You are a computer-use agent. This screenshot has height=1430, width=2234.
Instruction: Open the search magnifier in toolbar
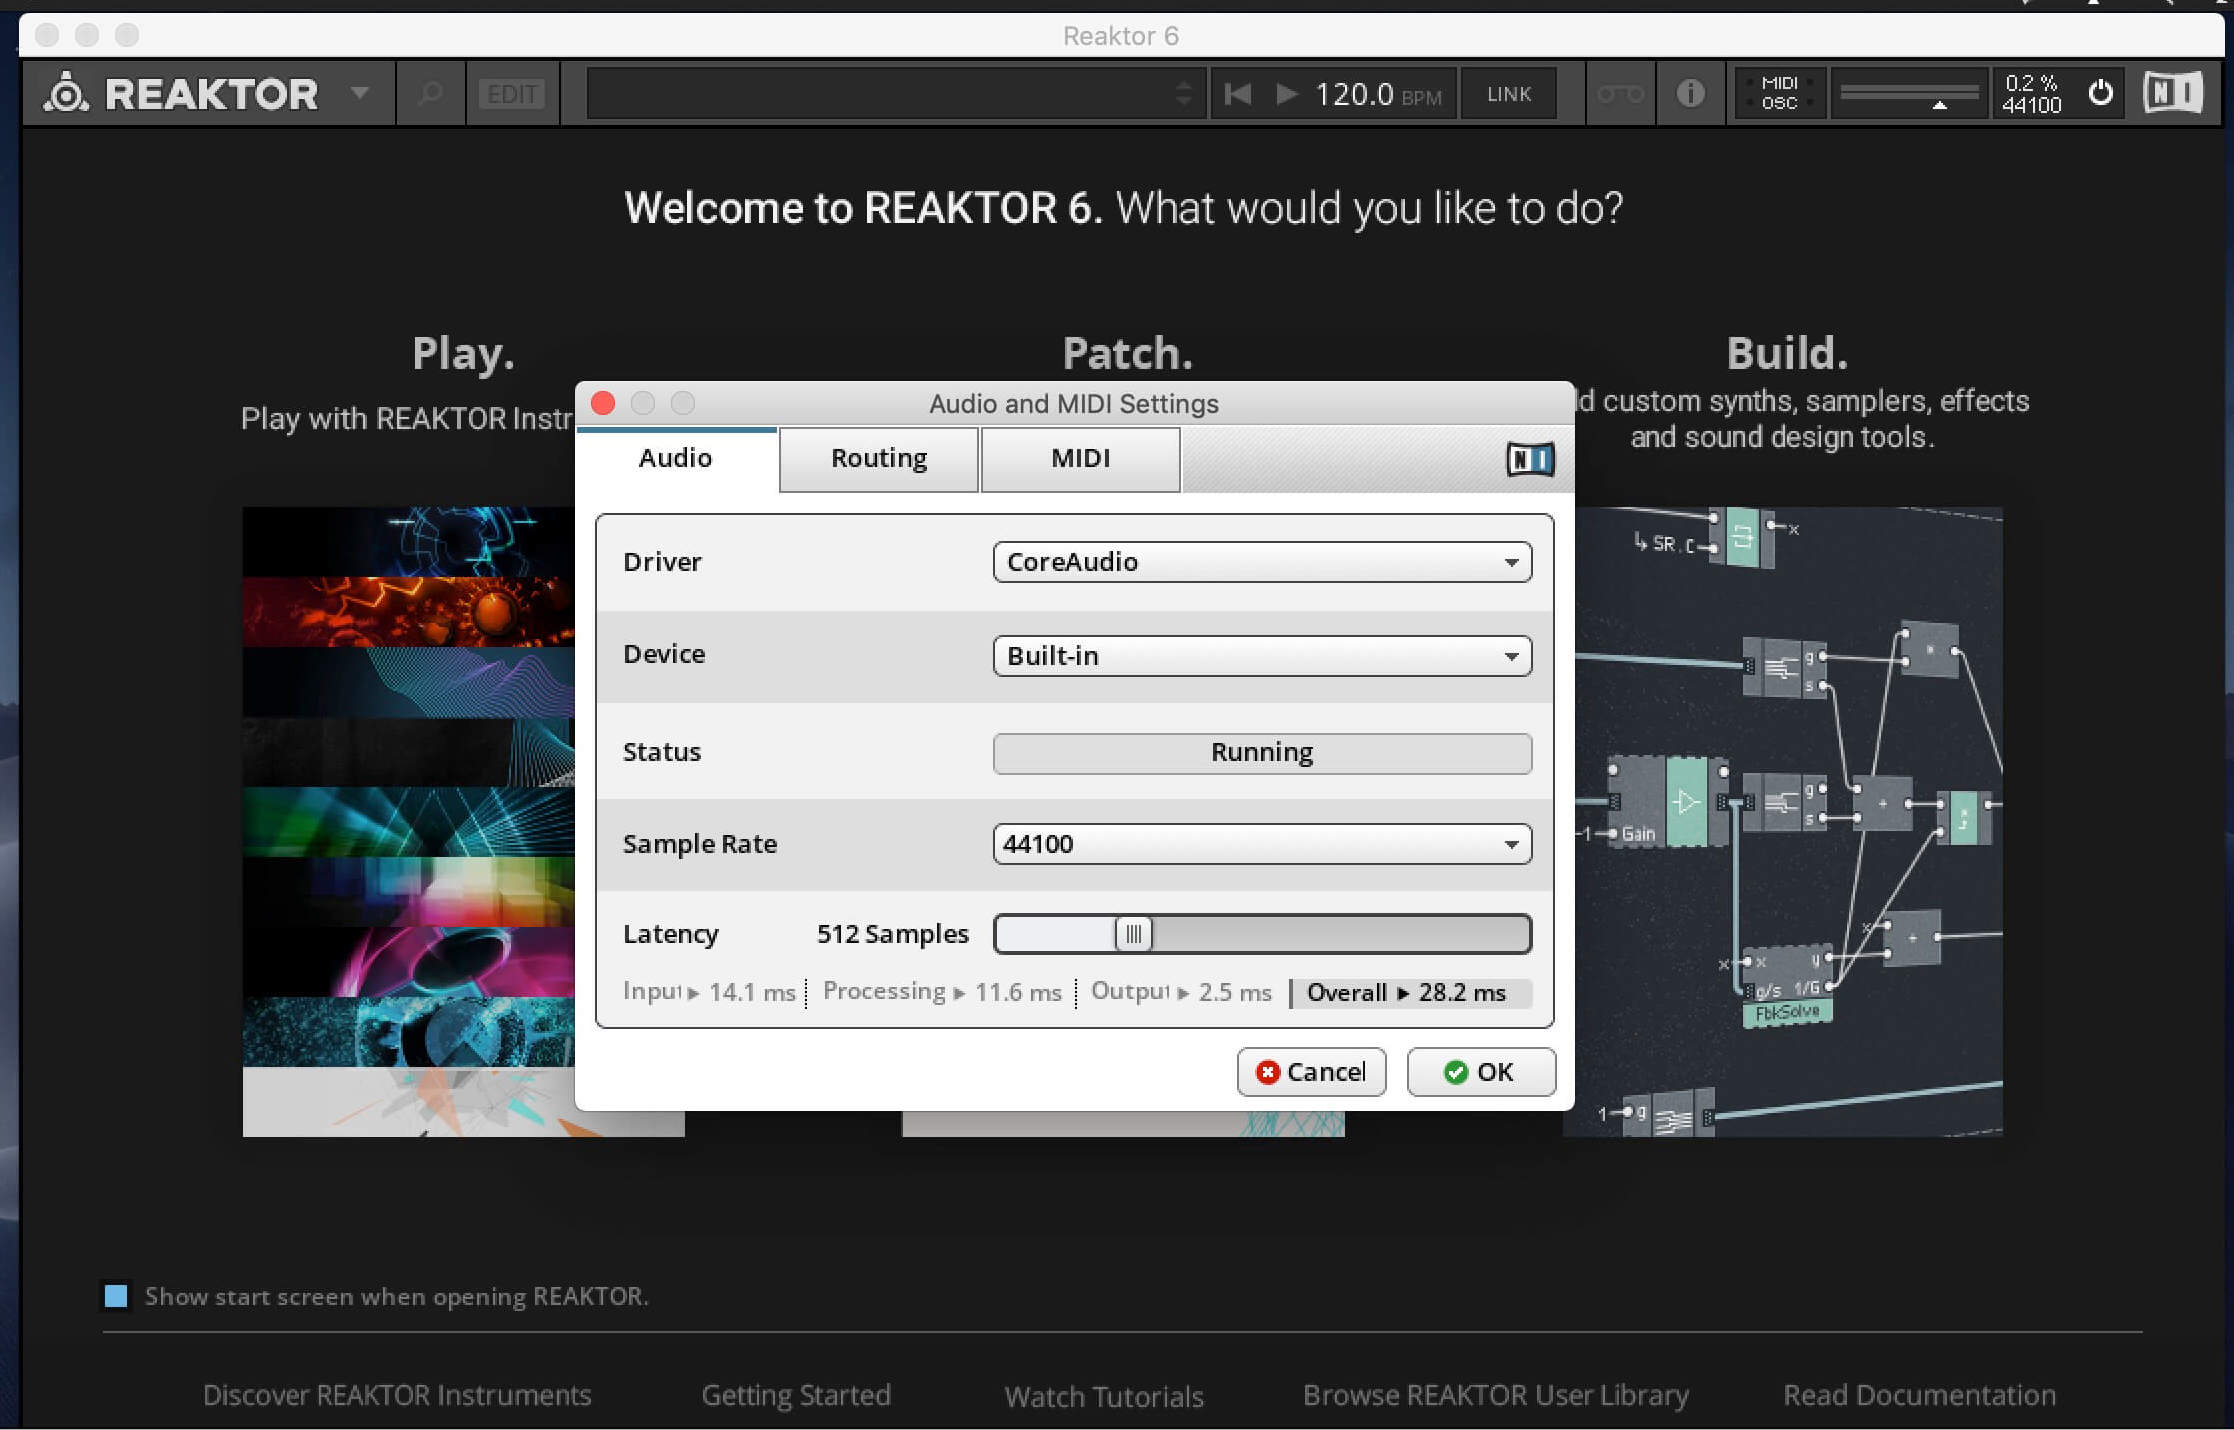pyautogui.click(x=431, y=94)
